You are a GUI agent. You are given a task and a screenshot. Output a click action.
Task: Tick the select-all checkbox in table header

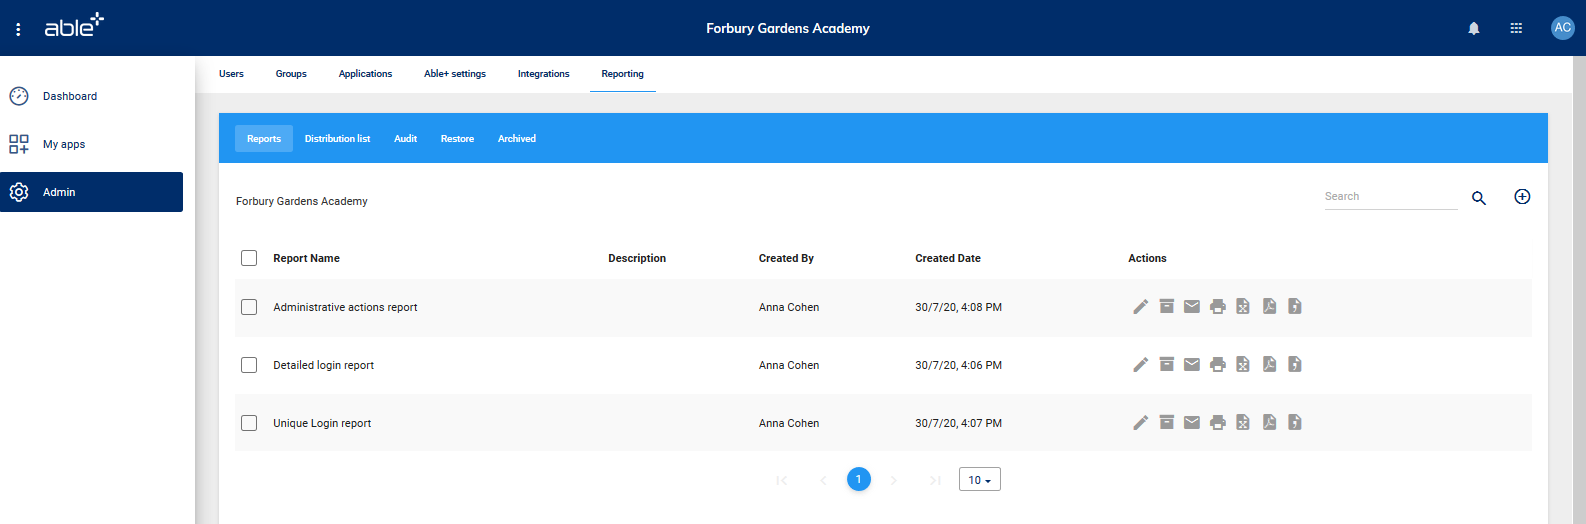pos(249,258)
